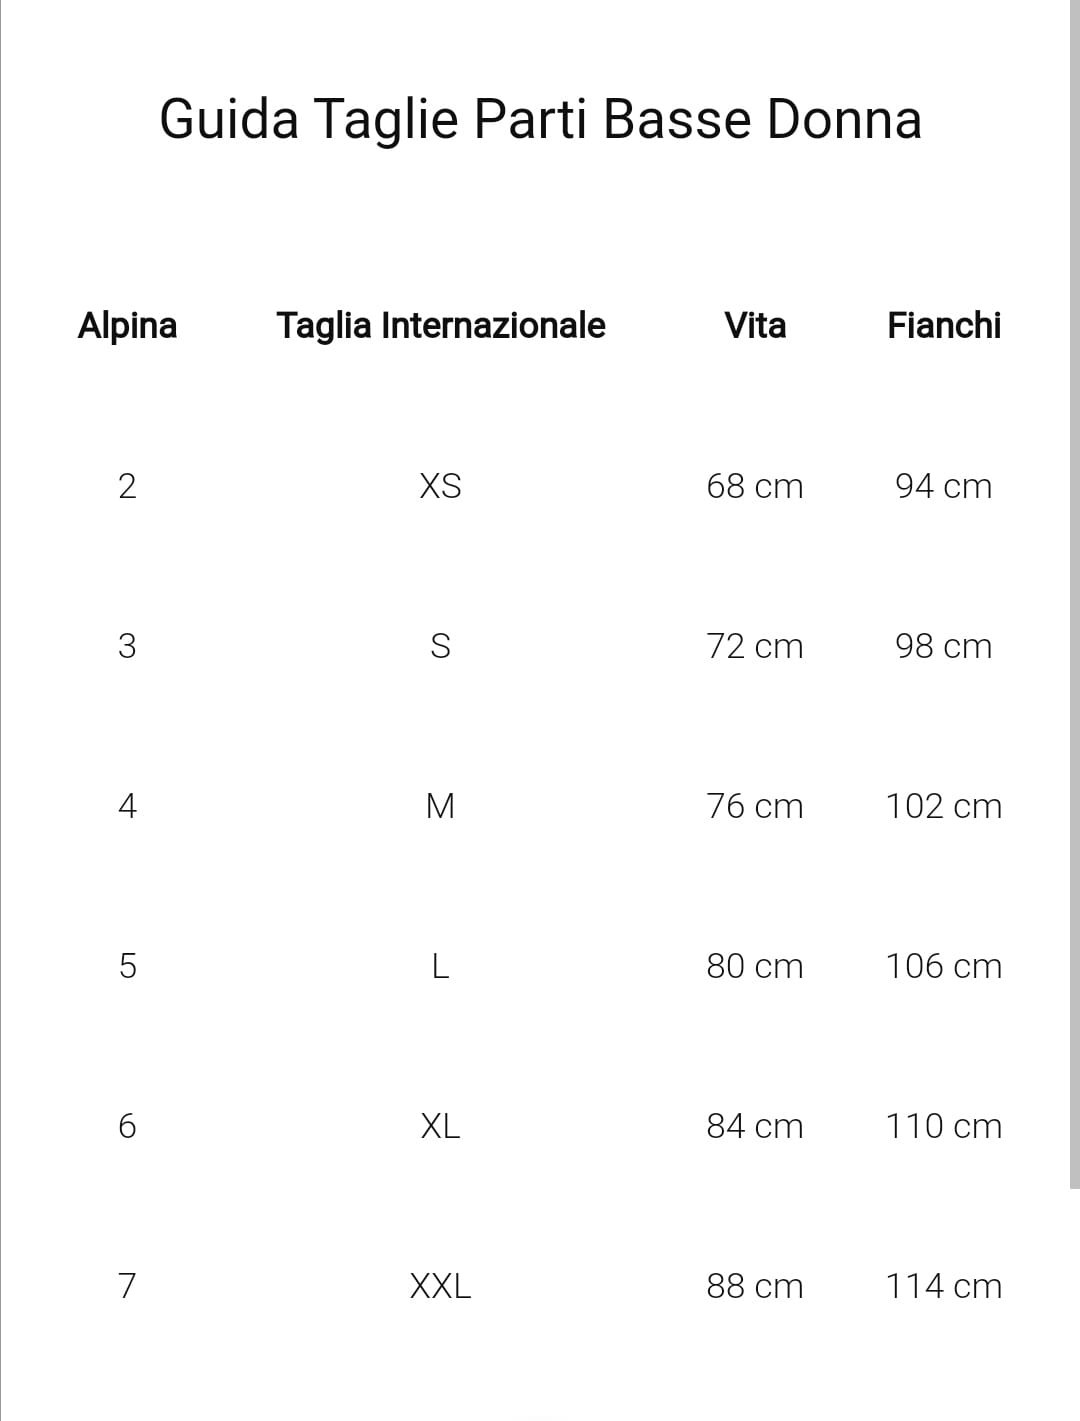Image resolution: width=1080 pixels, height=1421 pixels.
Task: Click the Guida Taglie Parti Basse Donna title
Action: click(x=540, y=119)
